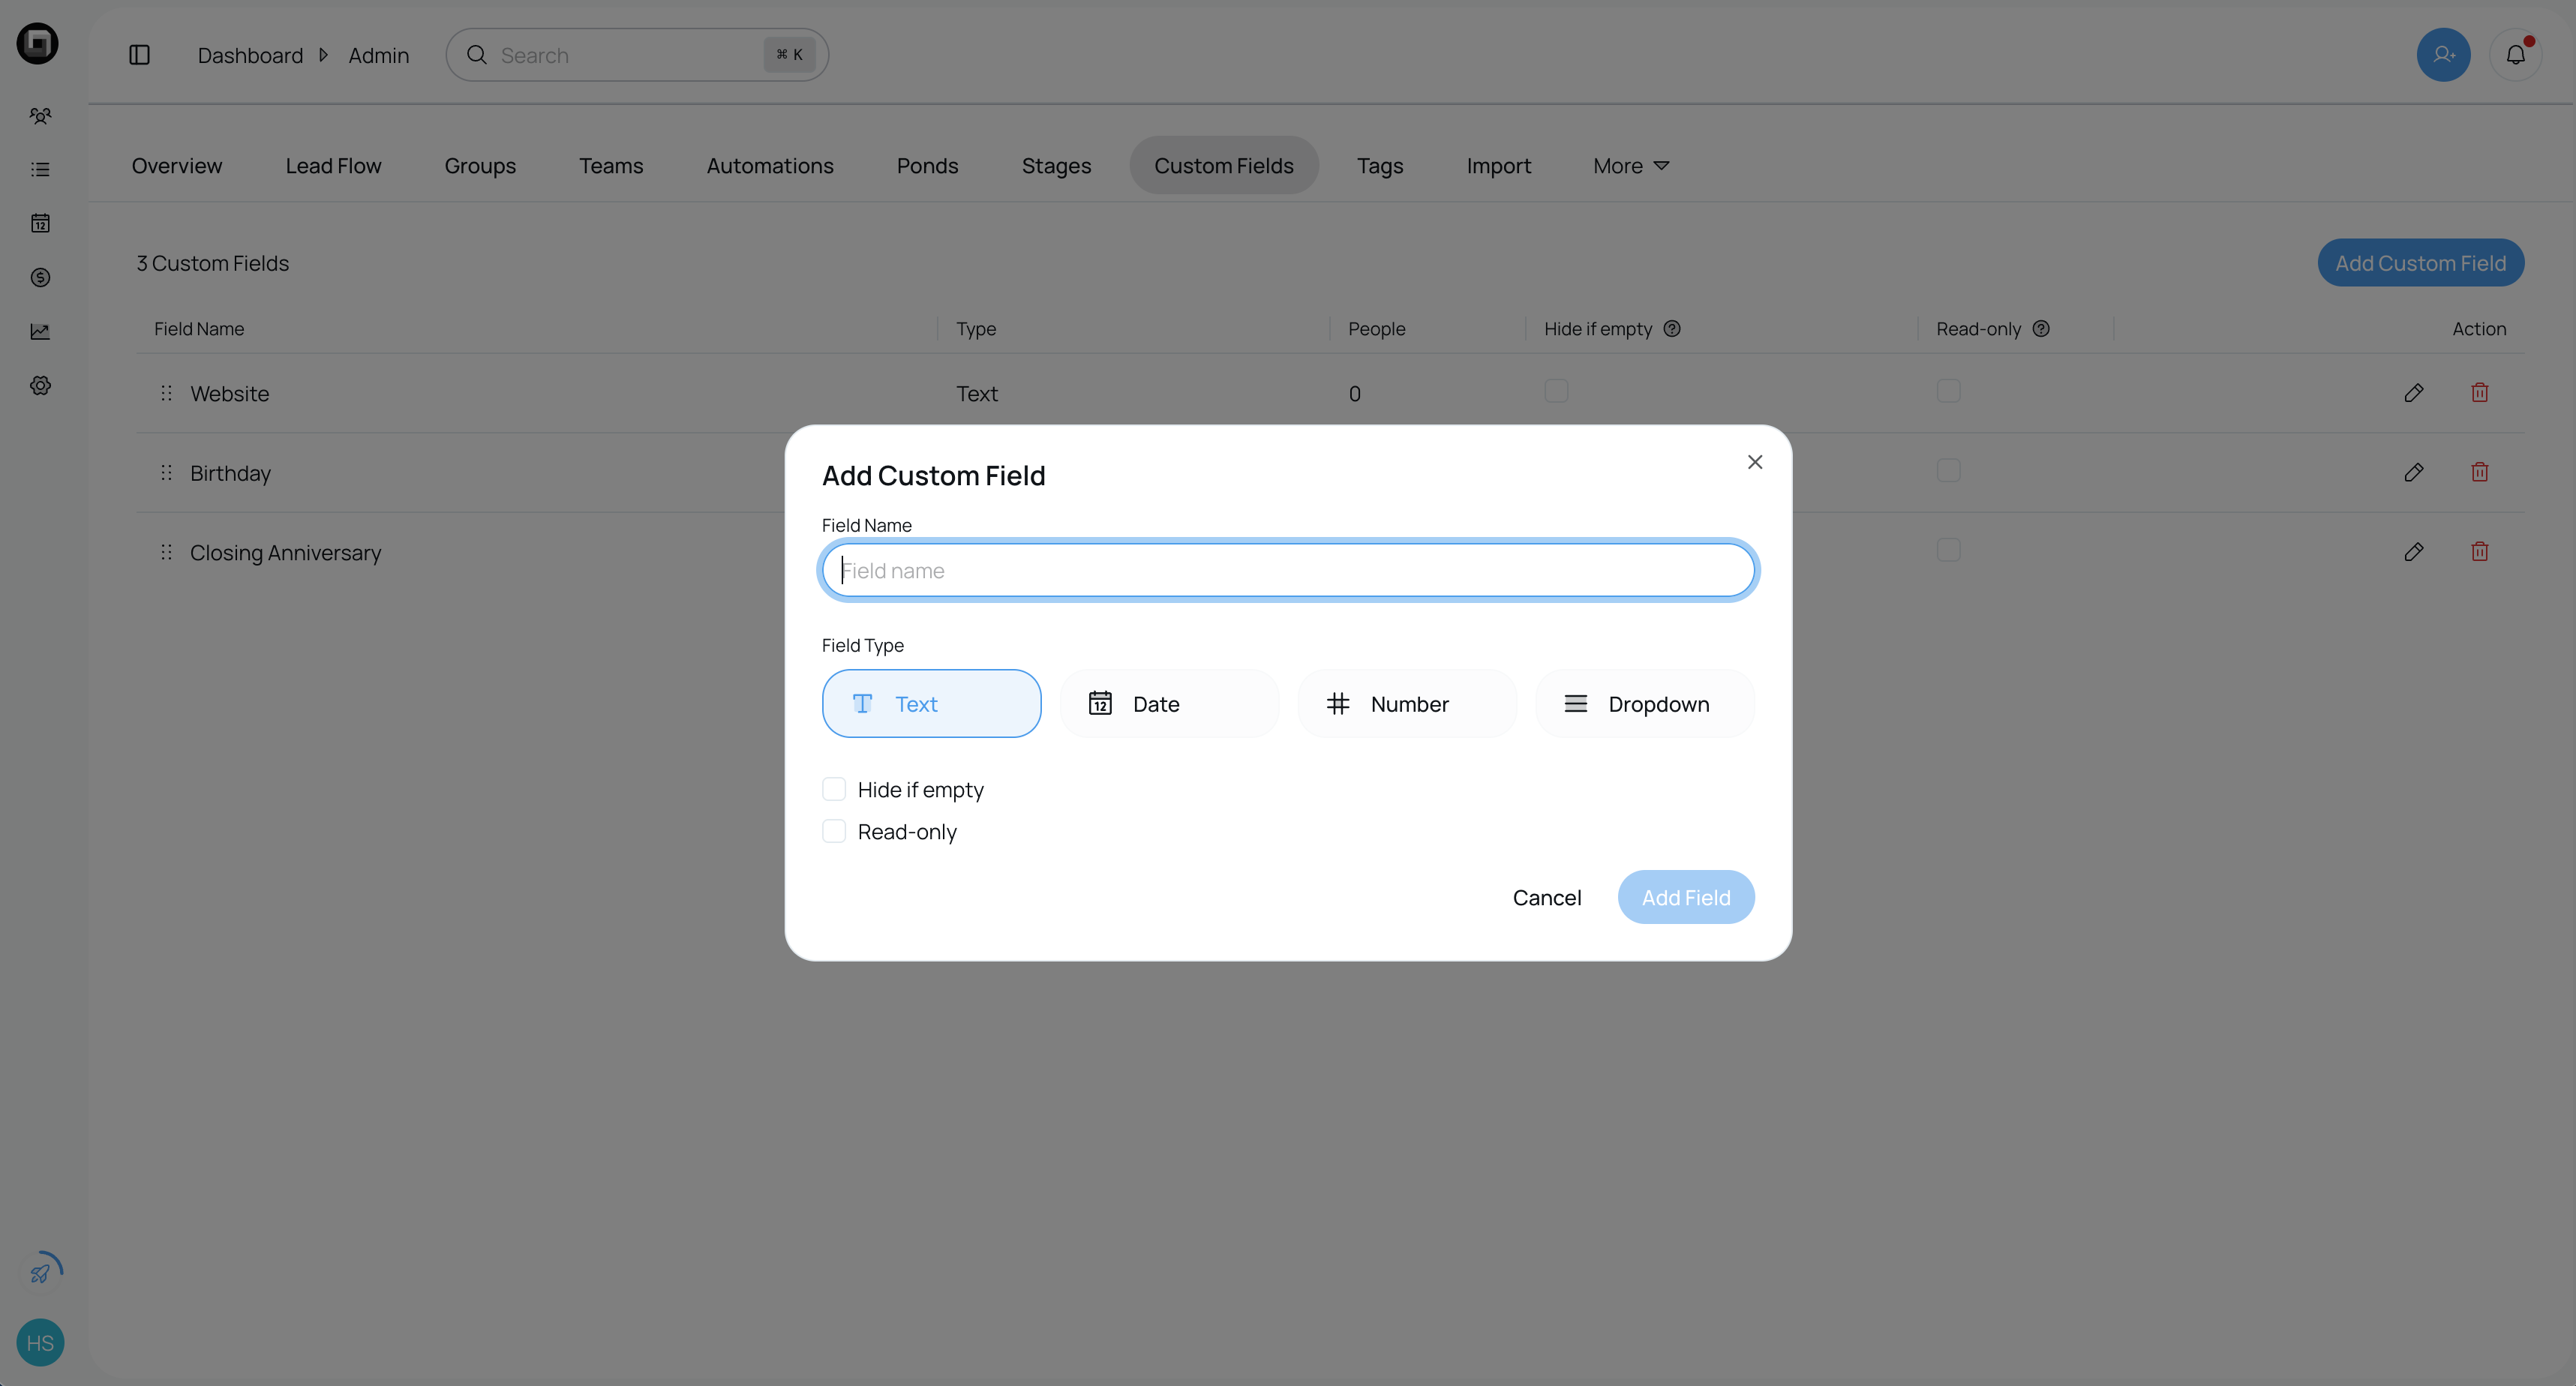
Task: Click the Cancel button
Action: [x=1546, y=898]
